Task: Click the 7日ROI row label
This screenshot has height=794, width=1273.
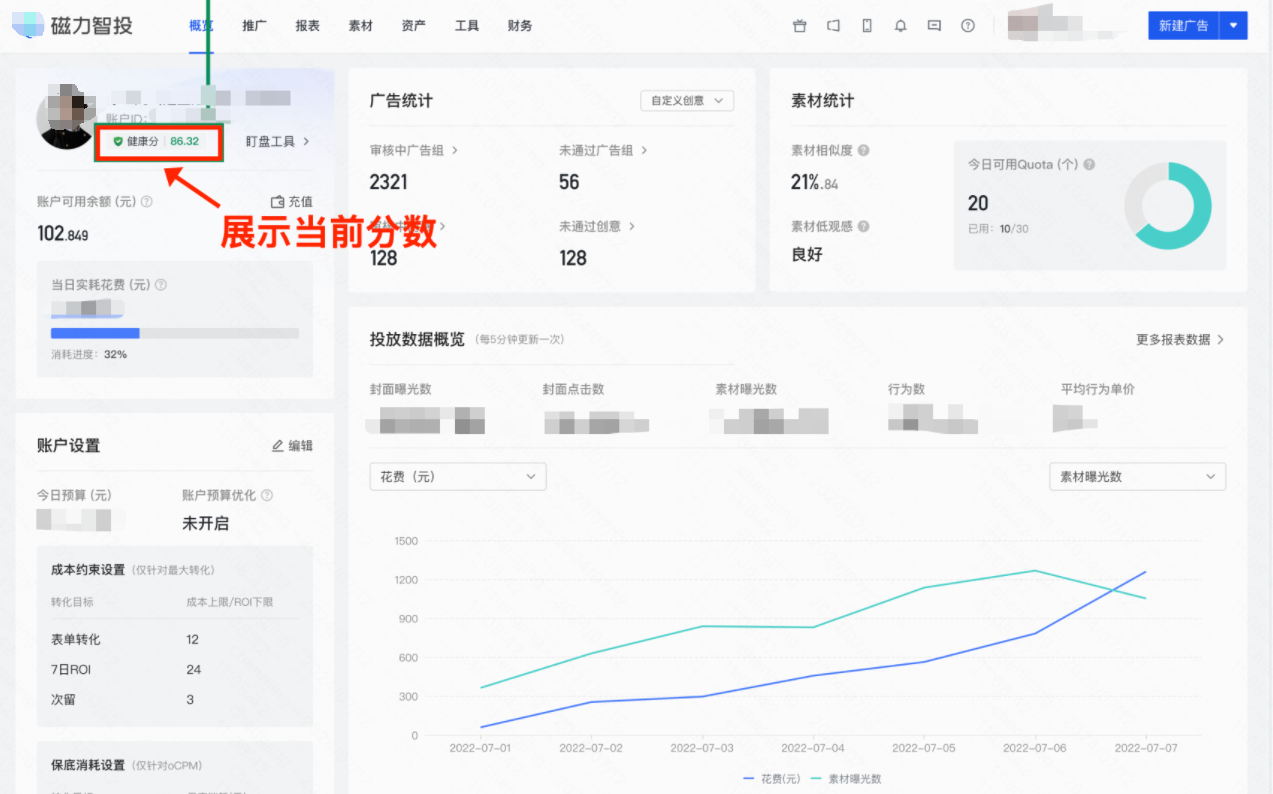Action: (x=70, y=669)
